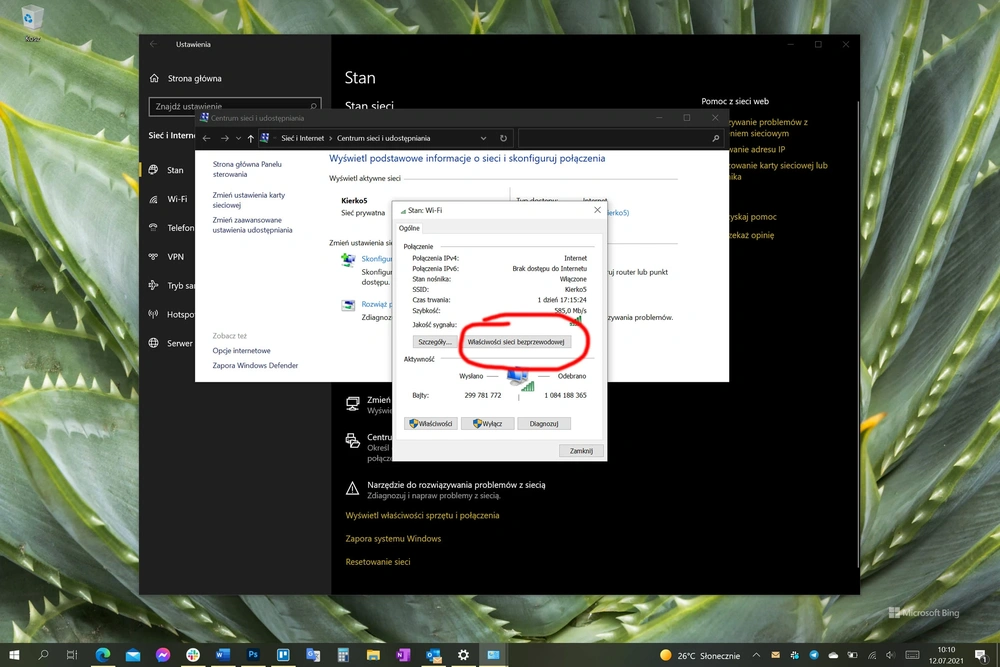Open the Kosz recycle bin on desktop
1000x667 pixels.
(x=32, y=24)
